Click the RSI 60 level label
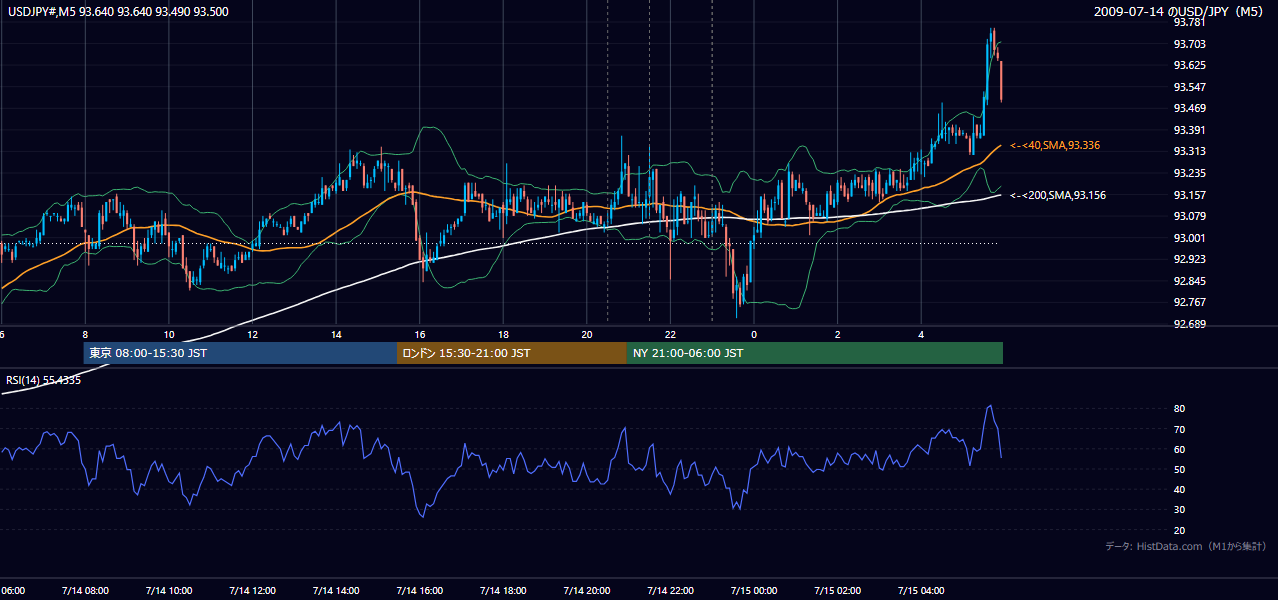Viewport: 1278px width, 600px height. [x=1179, y=449]
